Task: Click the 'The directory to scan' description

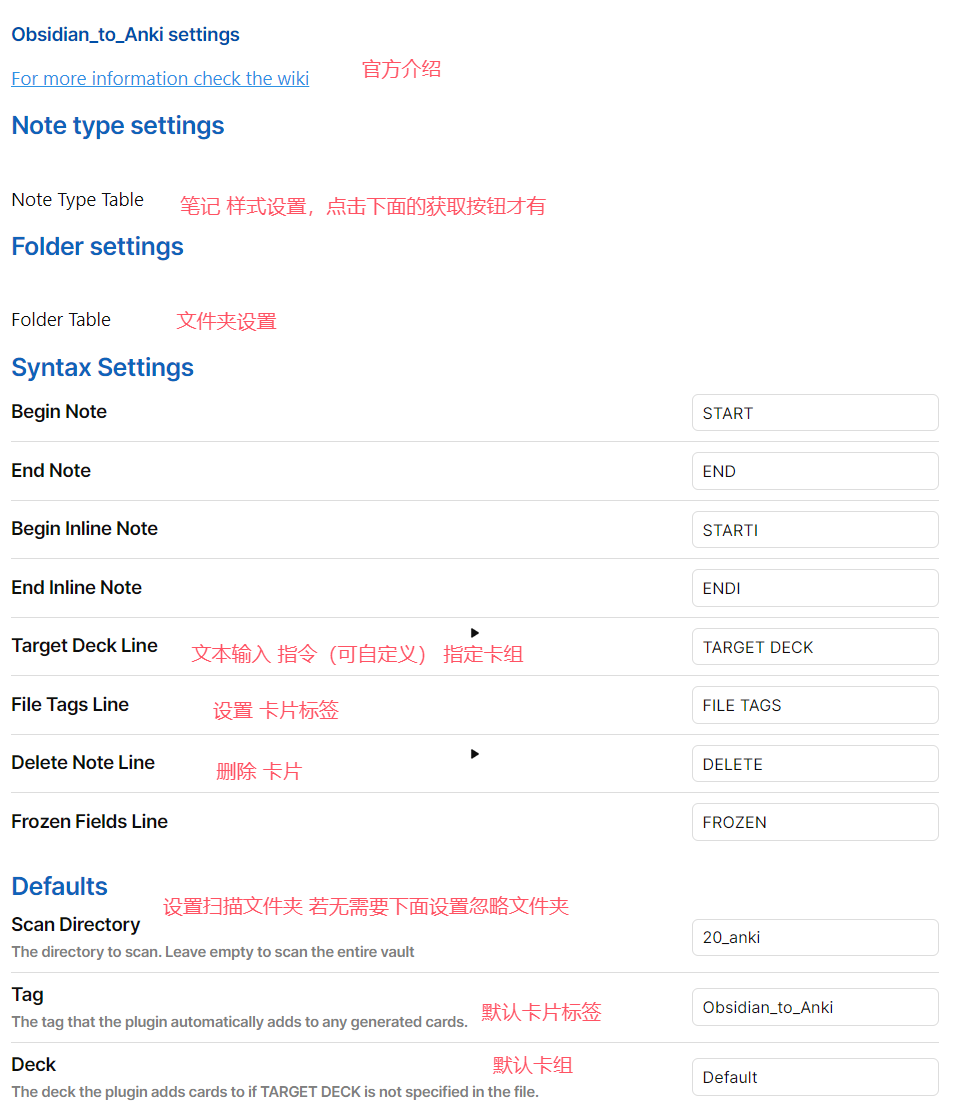Action: pos(213,952)
